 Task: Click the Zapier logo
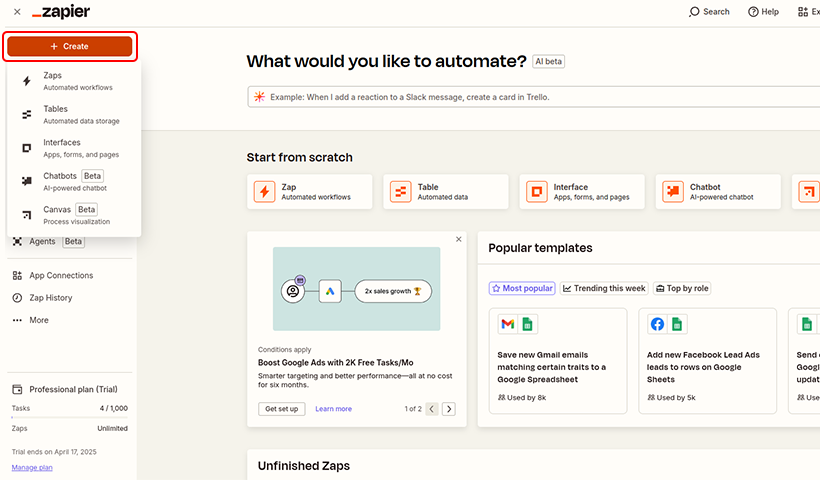pos(61,12)
